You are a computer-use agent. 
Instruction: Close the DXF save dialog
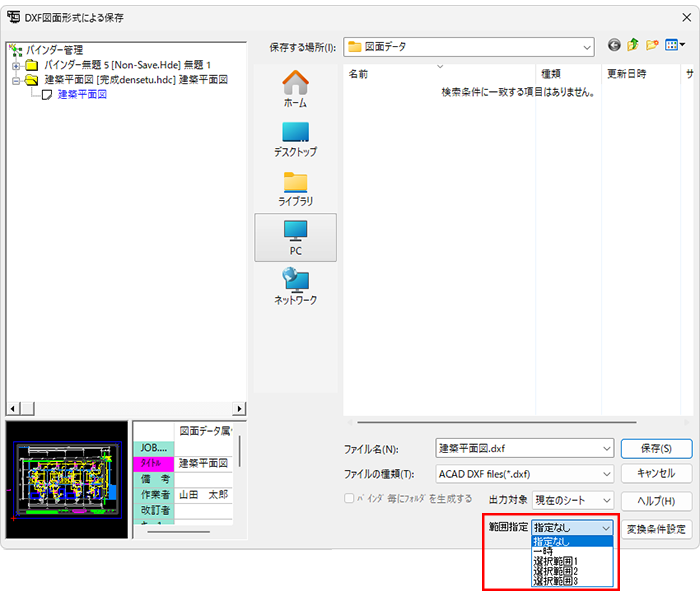(x=687, y=17)
